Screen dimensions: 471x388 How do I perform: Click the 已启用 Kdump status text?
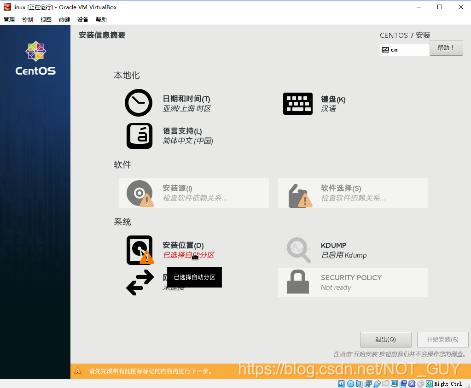point(344,255)
